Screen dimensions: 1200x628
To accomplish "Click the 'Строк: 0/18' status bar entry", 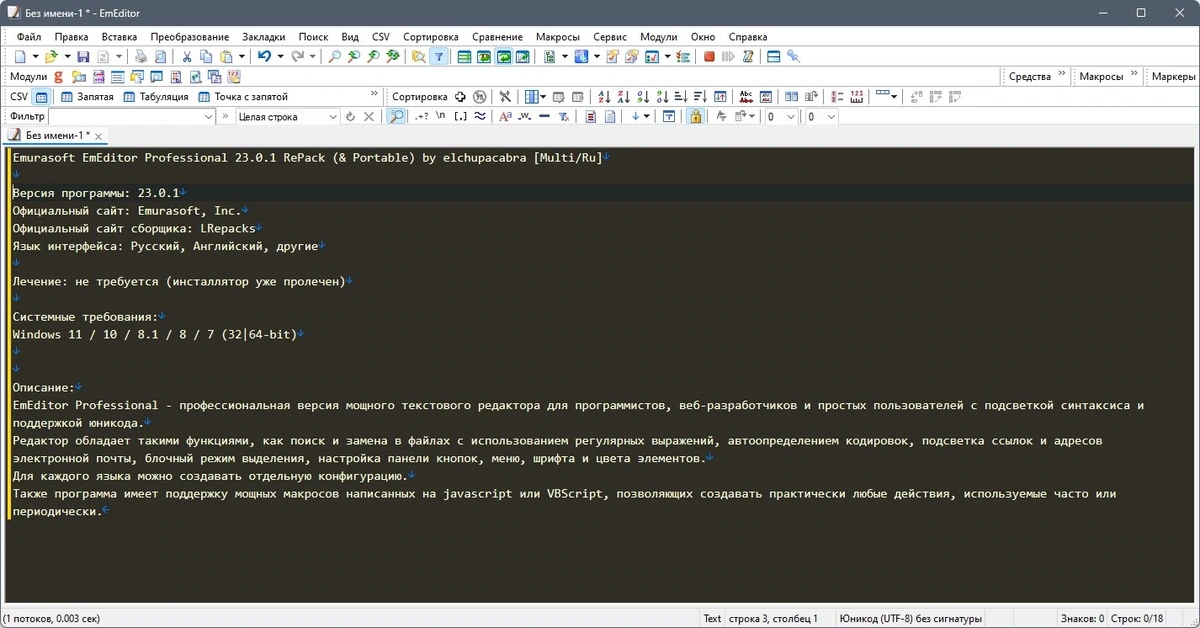I will tap(1139, 619).
